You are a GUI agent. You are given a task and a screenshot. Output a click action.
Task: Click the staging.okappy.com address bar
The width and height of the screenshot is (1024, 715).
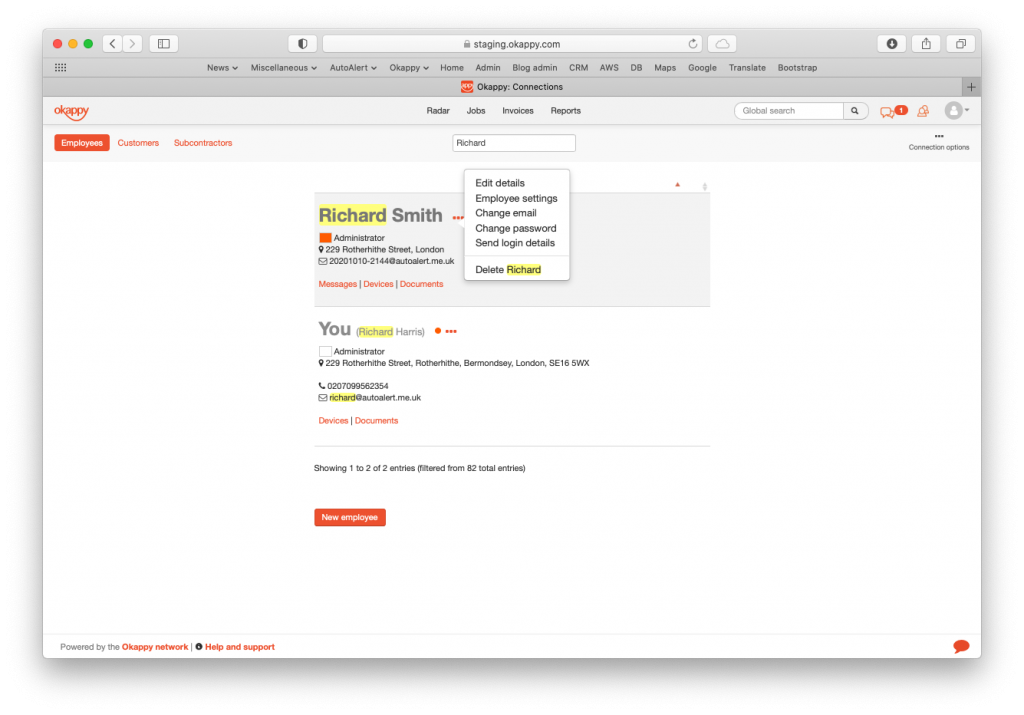click(x=512, y=44)
